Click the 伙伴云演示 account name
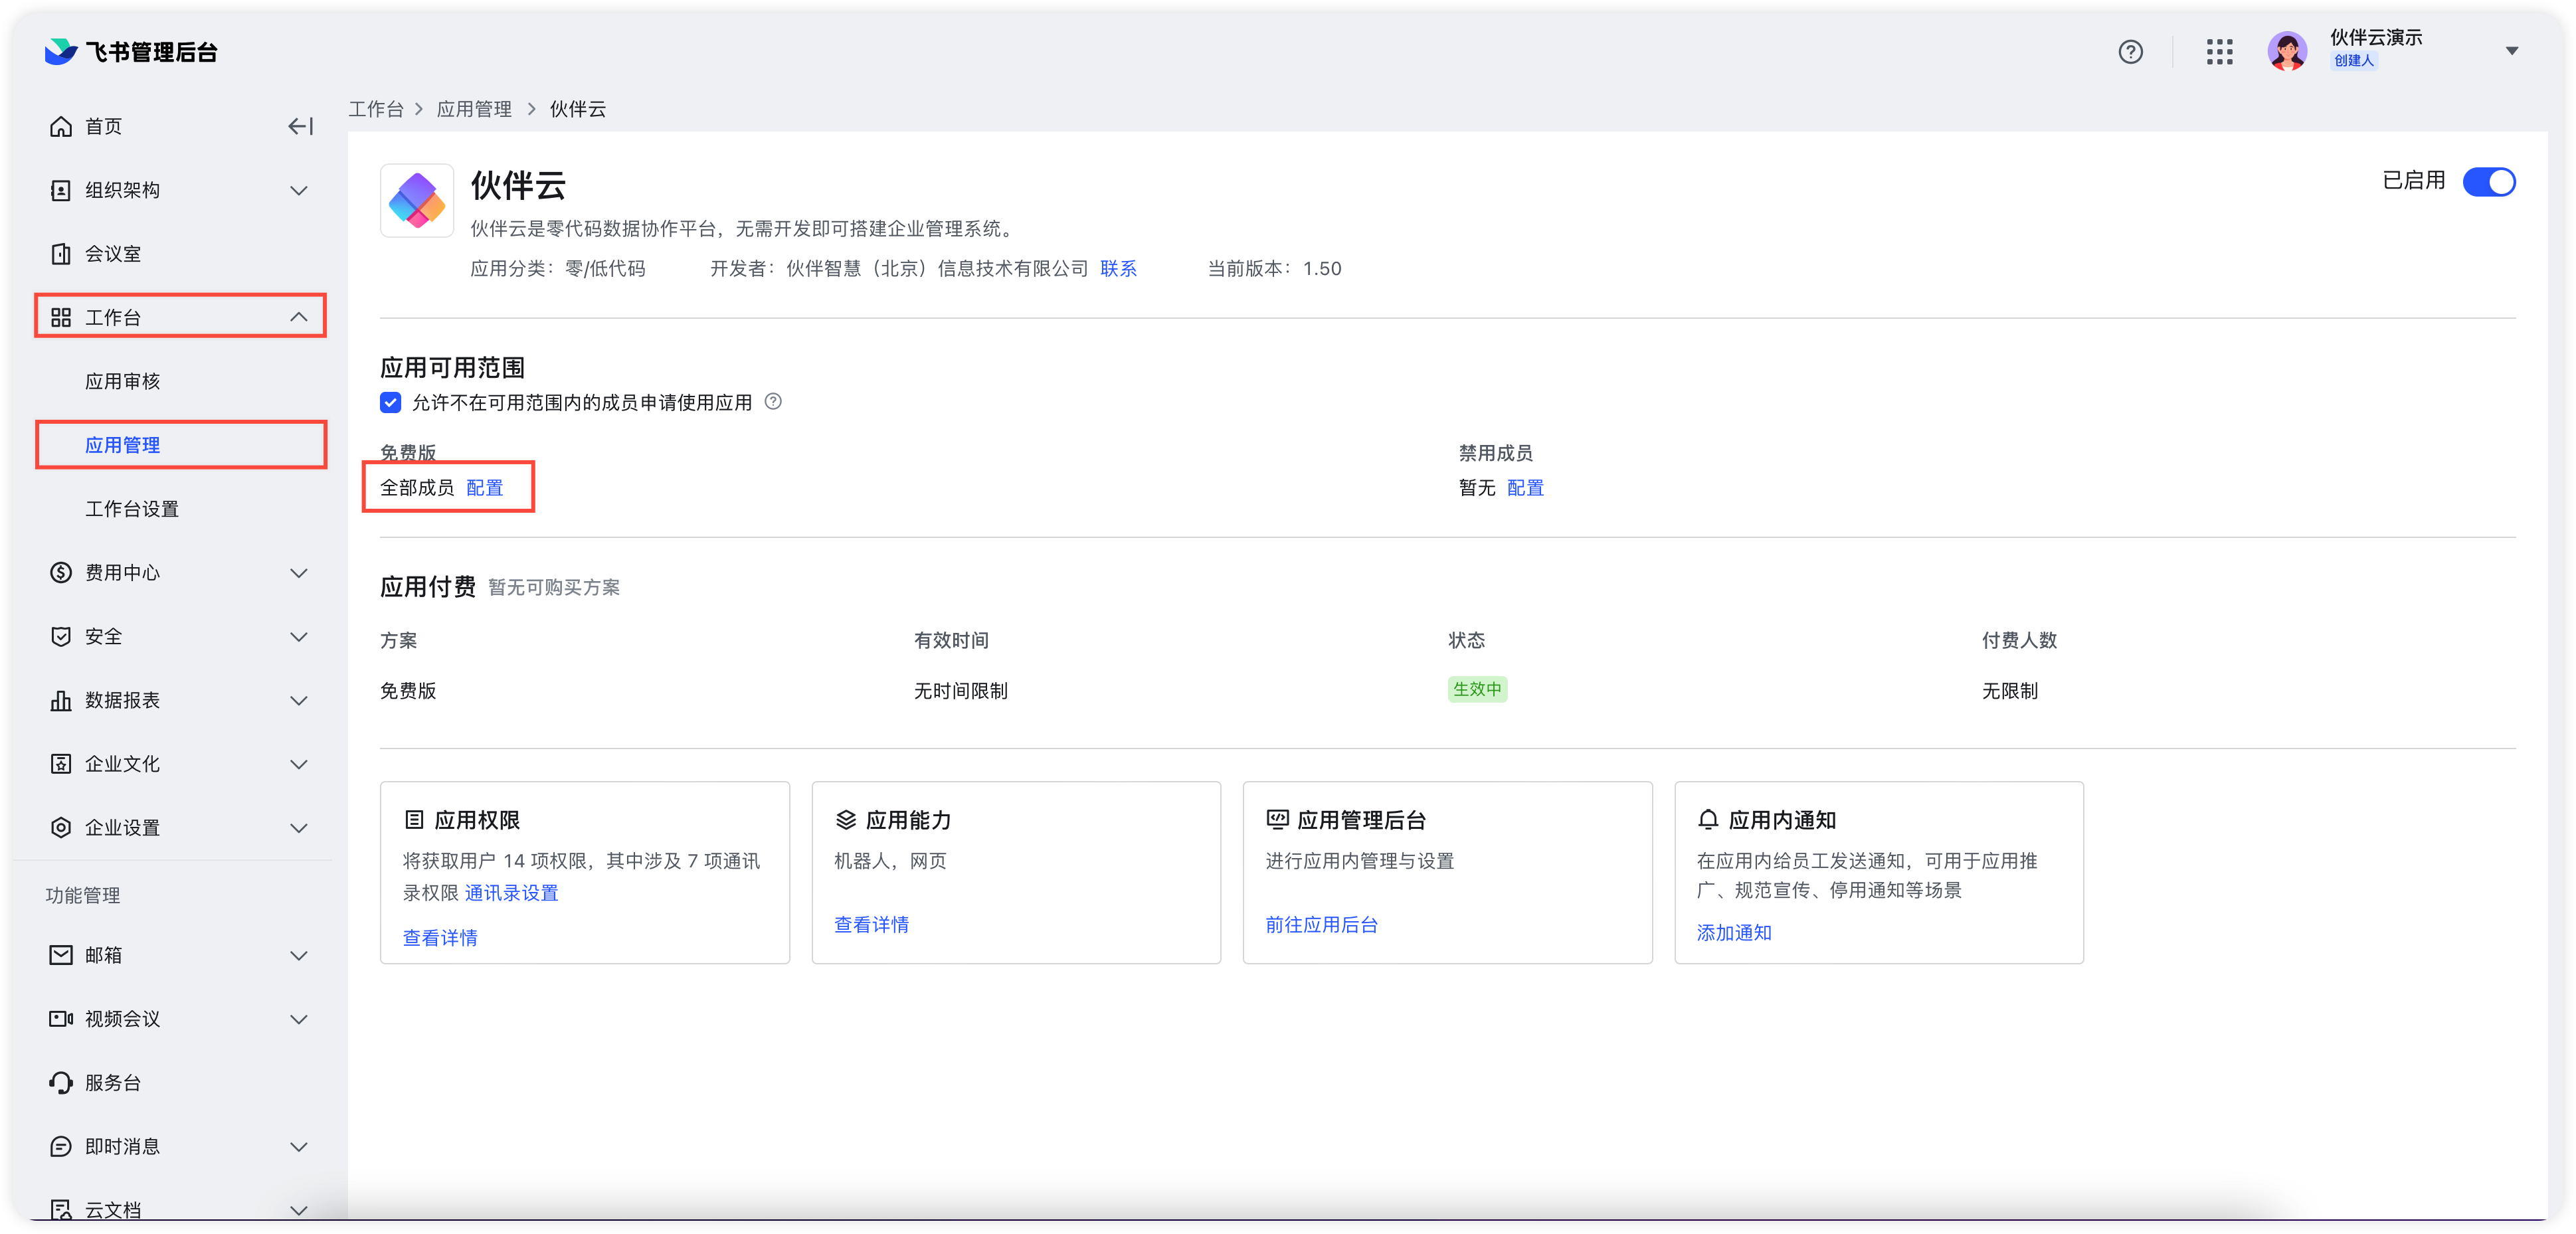This screenshot has height=1234, width=2576. 2376,37
